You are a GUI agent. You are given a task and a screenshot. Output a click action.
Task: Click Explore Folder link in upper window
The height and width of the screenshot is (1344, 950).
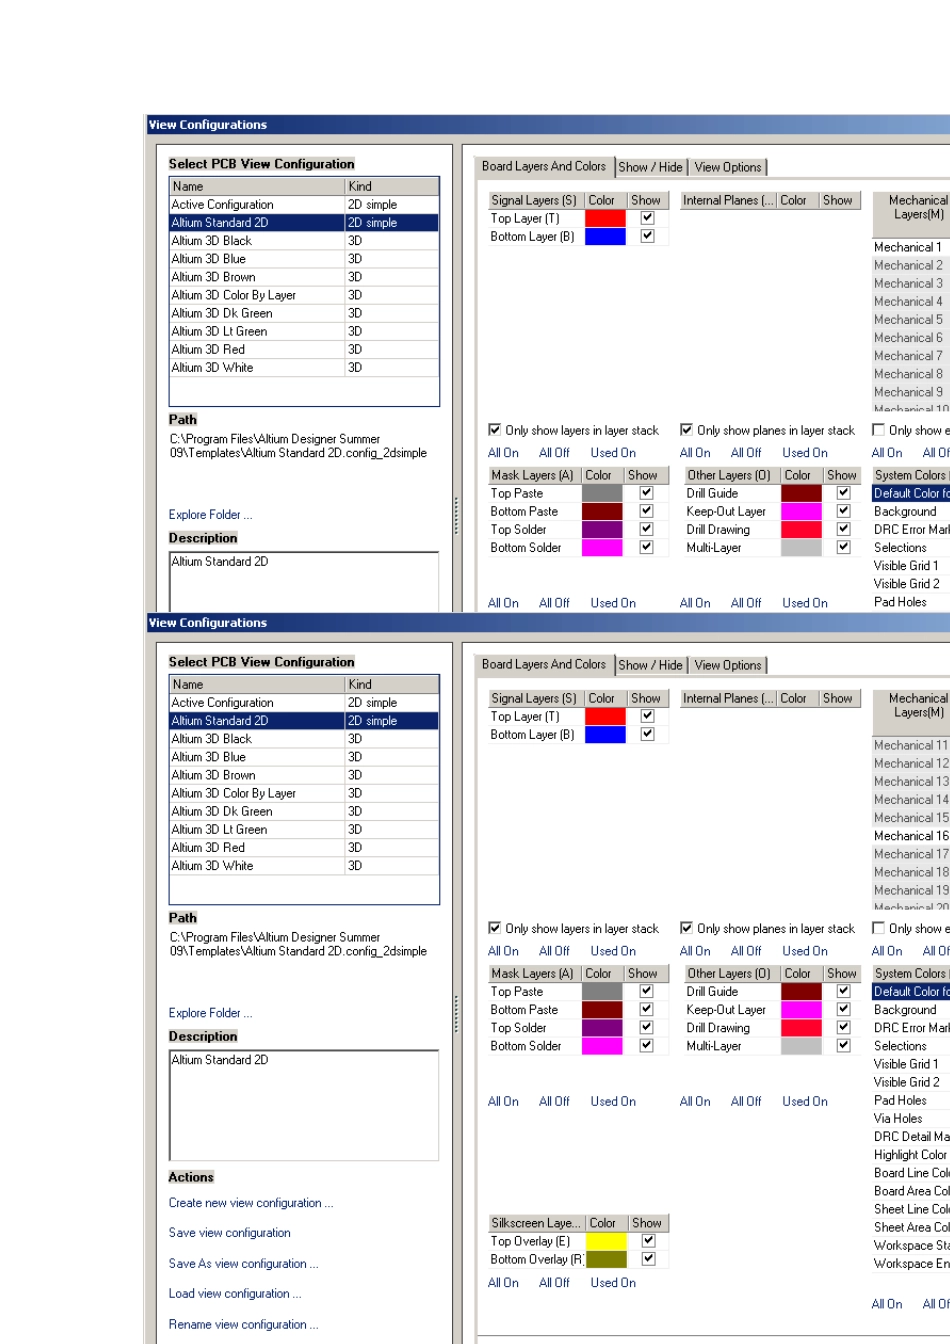pyautogui.click(x=211, y=515)
